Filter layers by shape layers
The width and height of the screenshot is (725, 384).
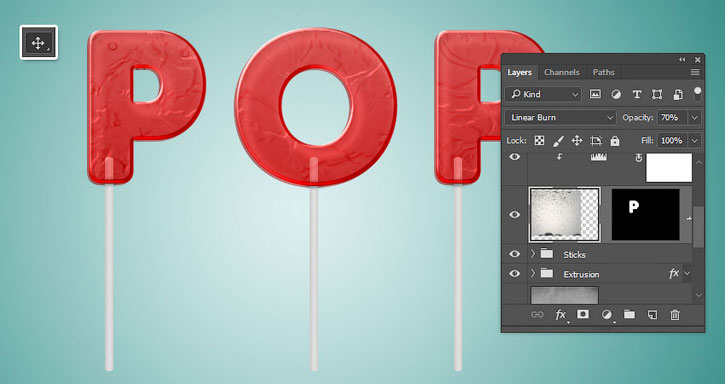coord(657,94)
